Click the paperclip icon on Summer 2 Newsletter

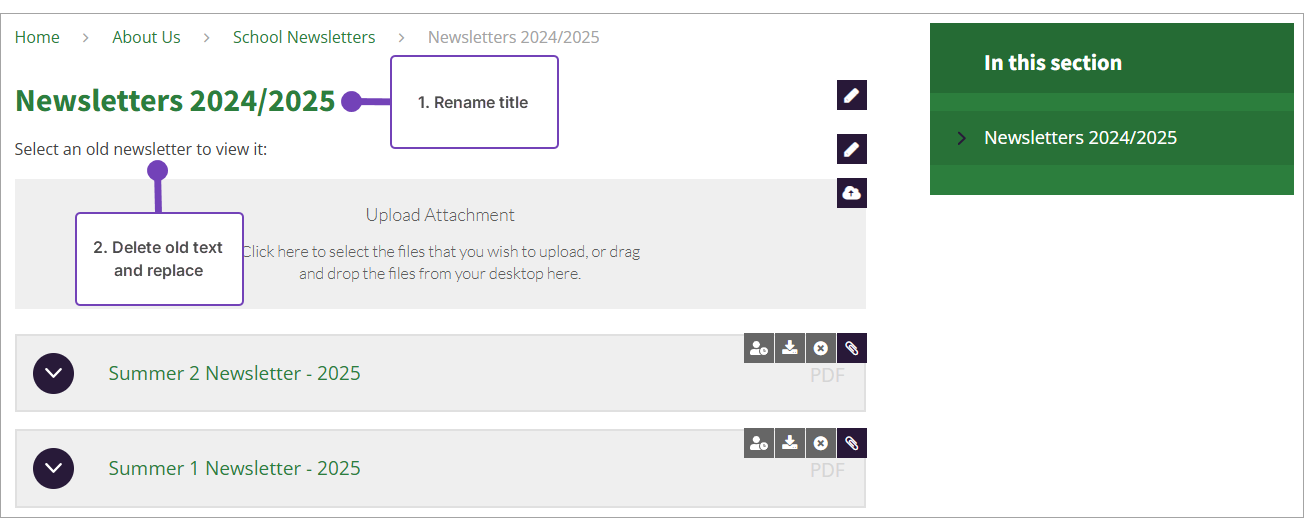click(x=852, y=348)
